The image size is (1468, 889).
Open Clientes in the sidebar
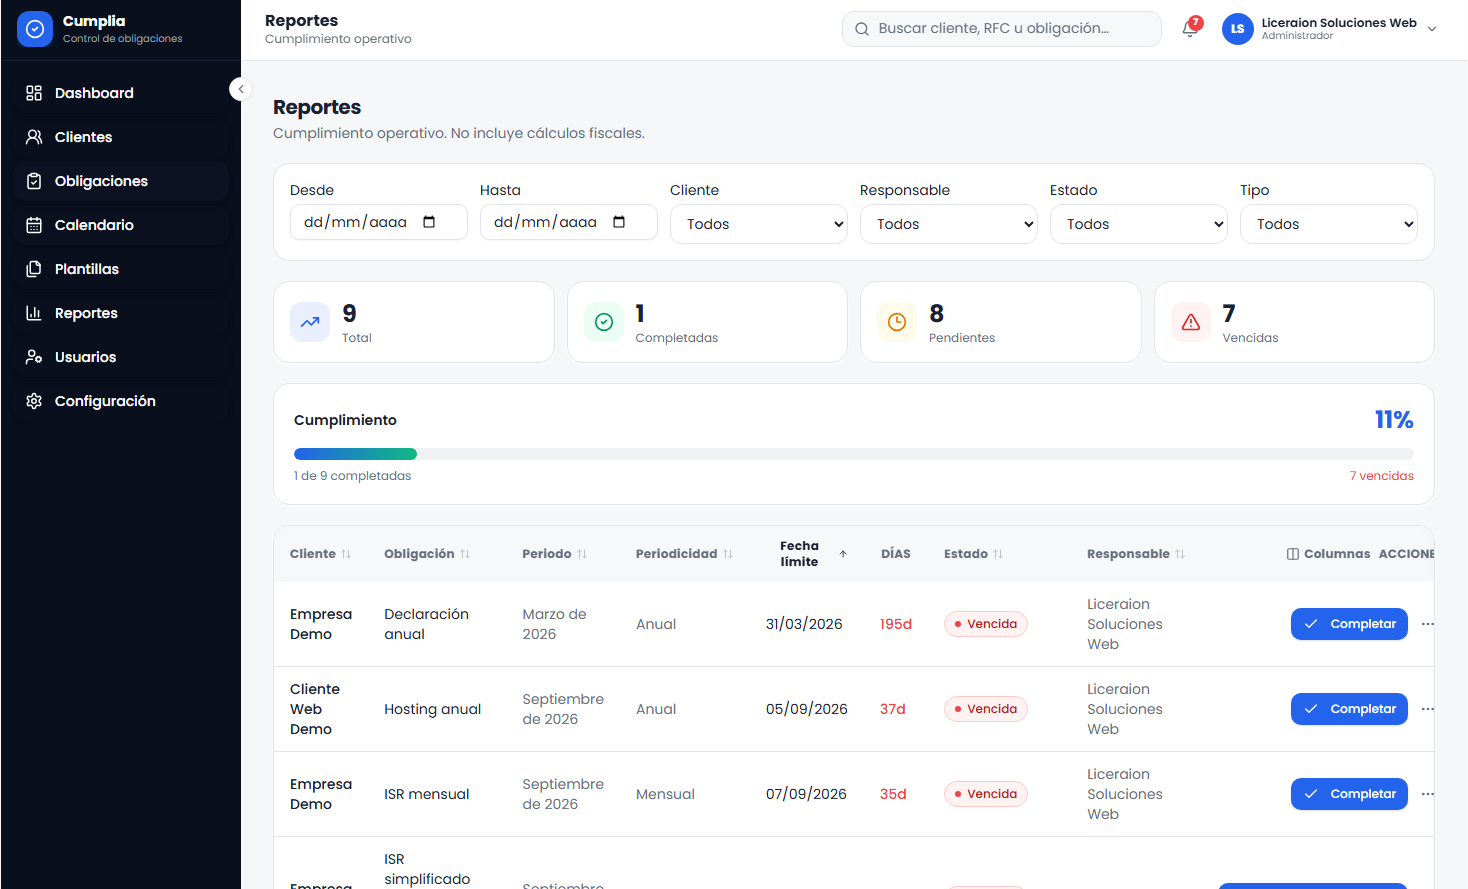pos(121,137)
